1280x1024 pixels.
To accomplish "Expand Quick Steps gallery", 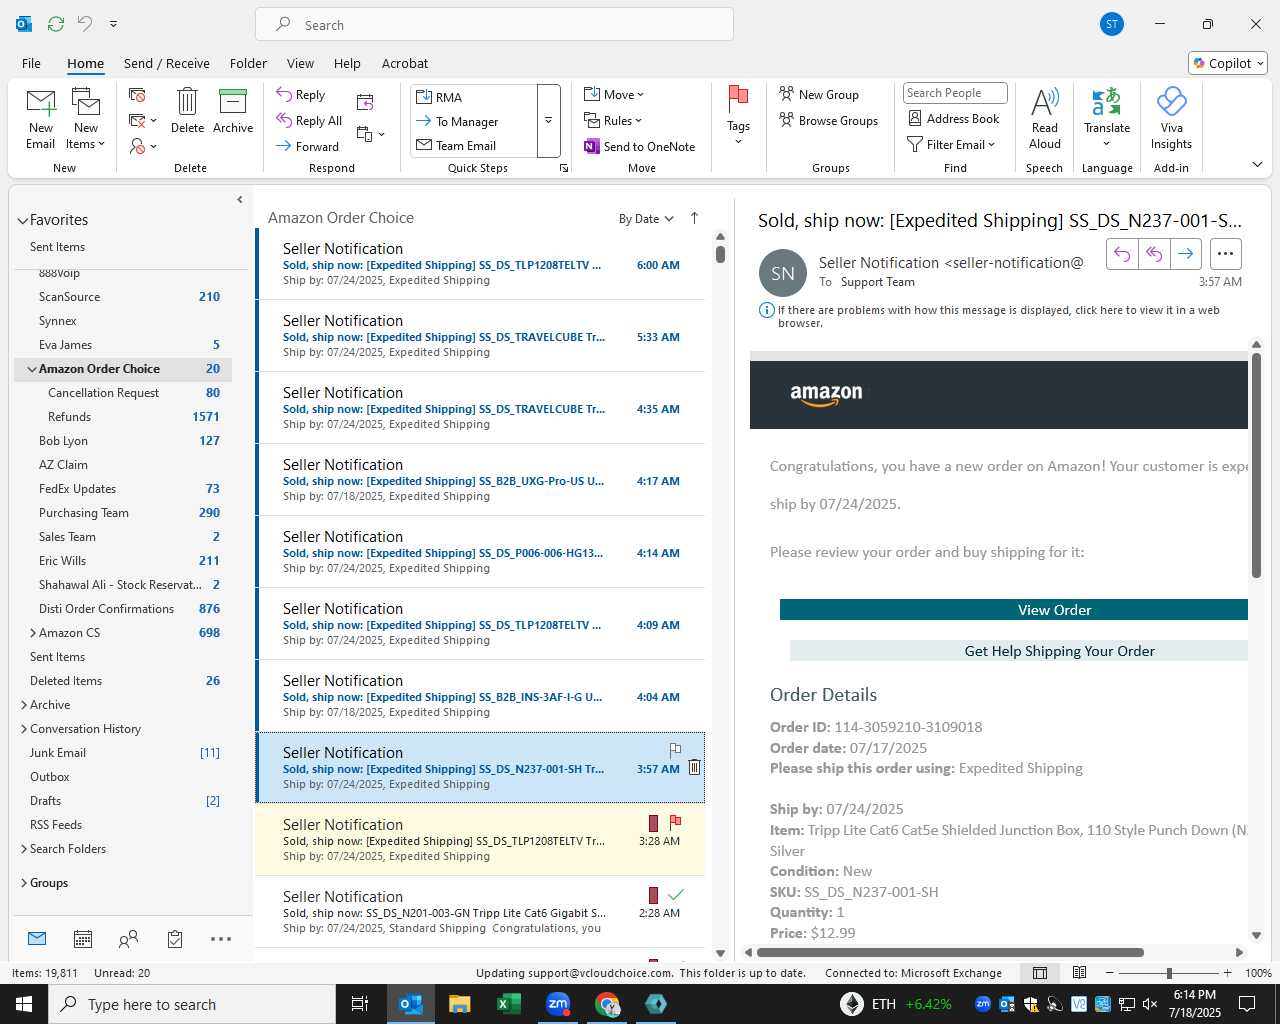I will [548, 121].
